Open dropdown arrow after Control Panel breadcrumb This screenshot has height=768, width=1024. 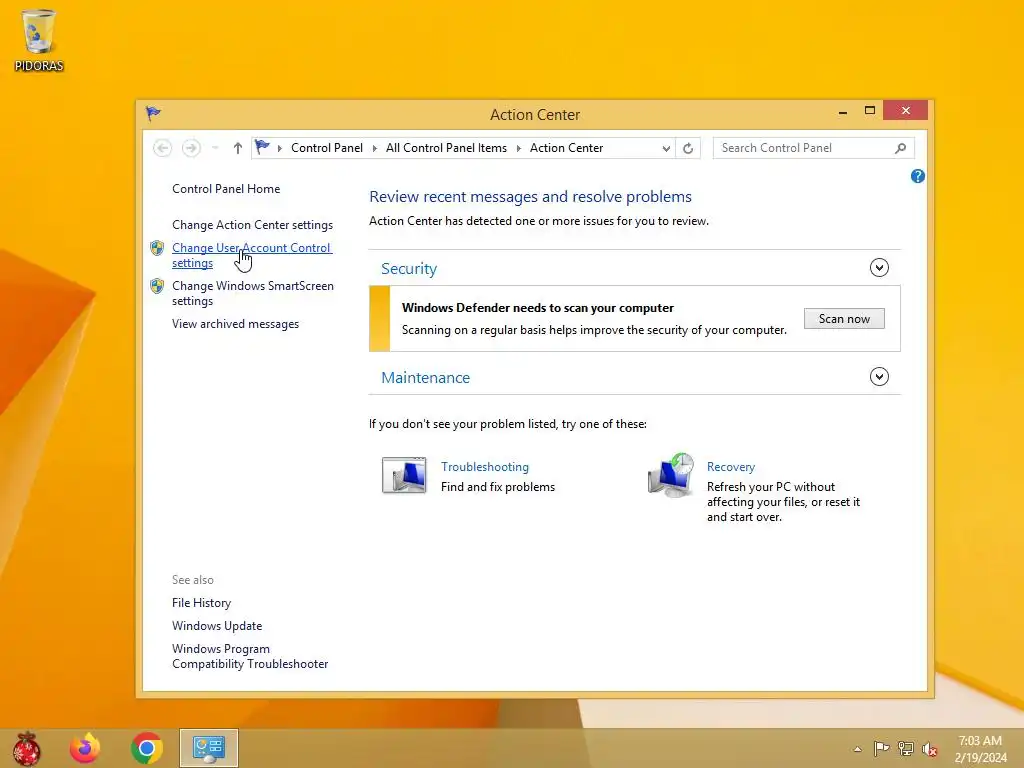[x=375, y=148]
